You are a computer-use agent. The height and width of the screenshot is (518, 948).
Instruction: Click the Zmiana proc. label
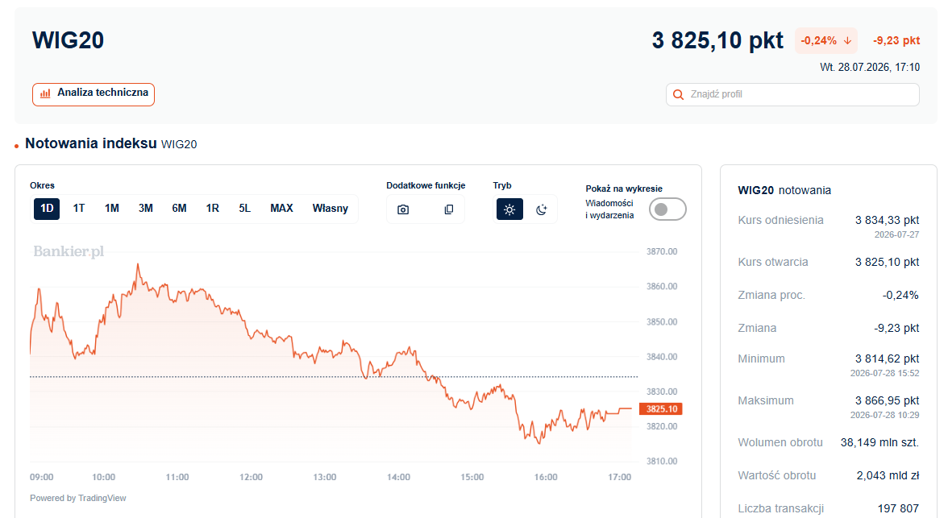(771, 295)
